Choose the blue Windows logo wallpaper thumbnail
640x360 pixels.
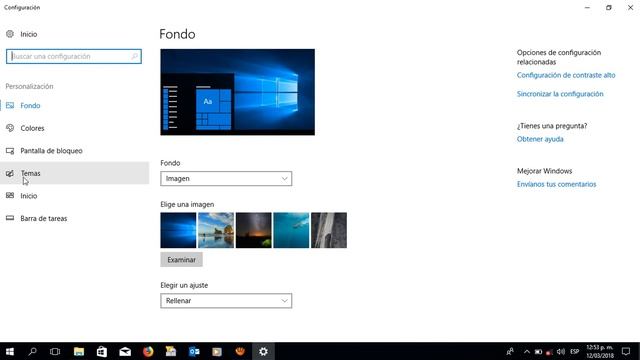178,230
